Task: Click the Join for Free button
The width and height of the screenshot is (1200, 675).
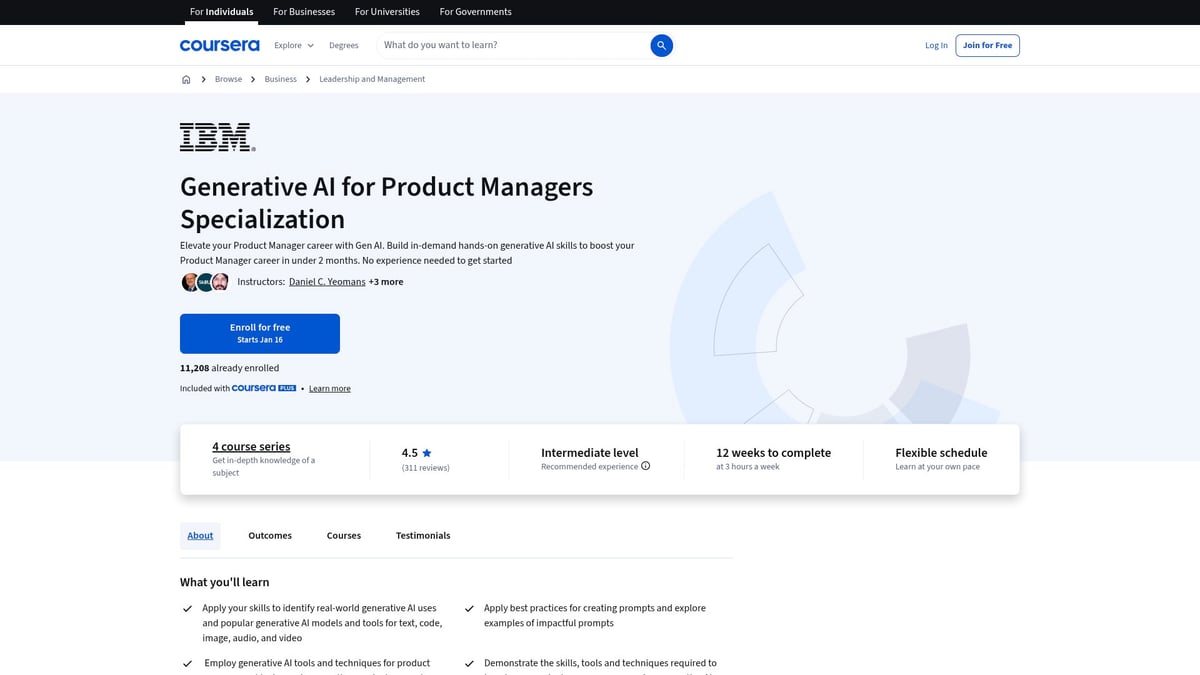Action: (x=987, y=45)
